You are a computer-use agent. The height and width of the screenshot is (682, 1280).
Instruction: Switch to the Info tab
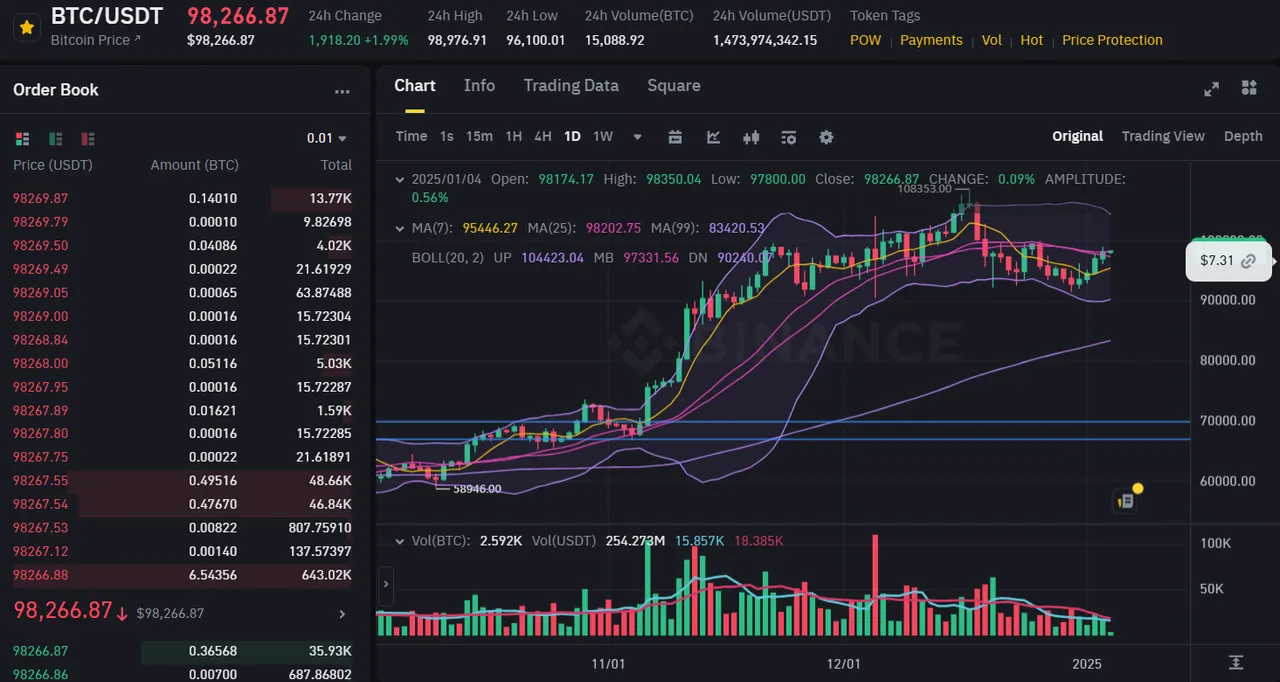(479, 85)
